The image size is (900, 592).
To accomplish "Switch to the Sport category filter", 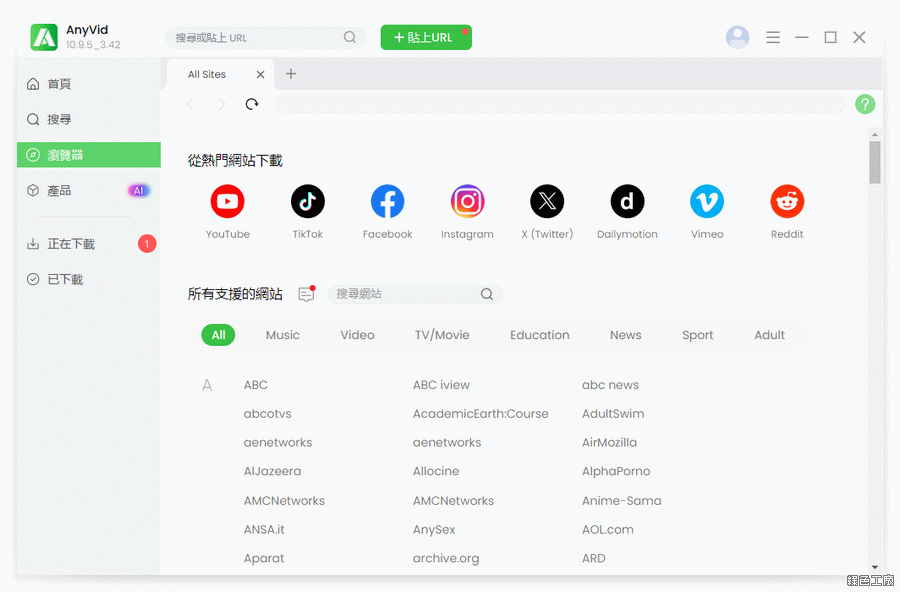I will 697,335.
